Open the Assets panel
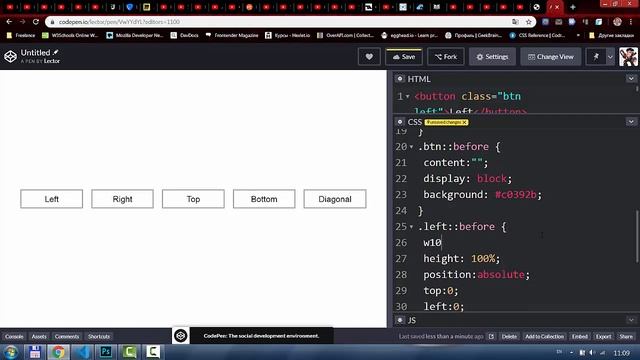 click(x=39, y=336)
